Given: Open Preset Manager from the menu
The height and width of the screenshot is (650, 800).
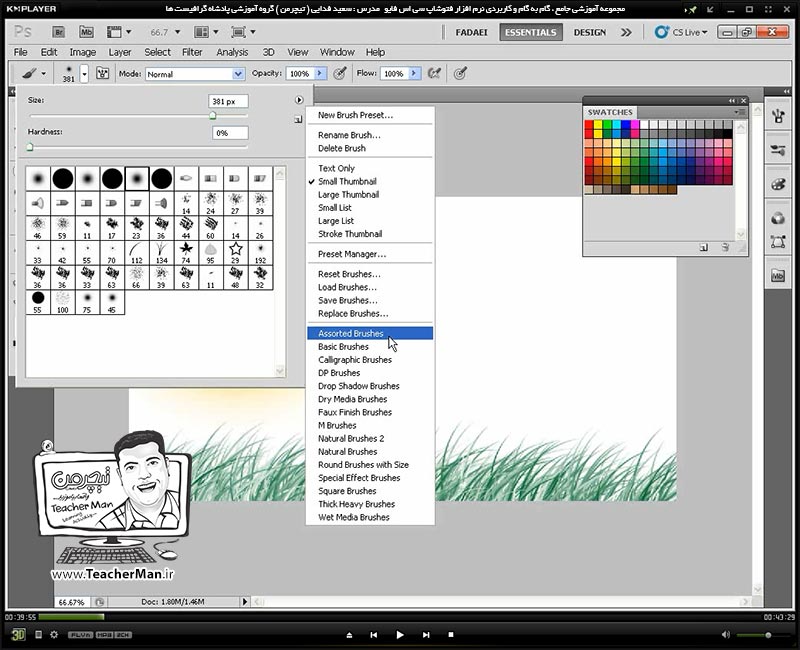Looking at the screenshot, I should [370, 254].
